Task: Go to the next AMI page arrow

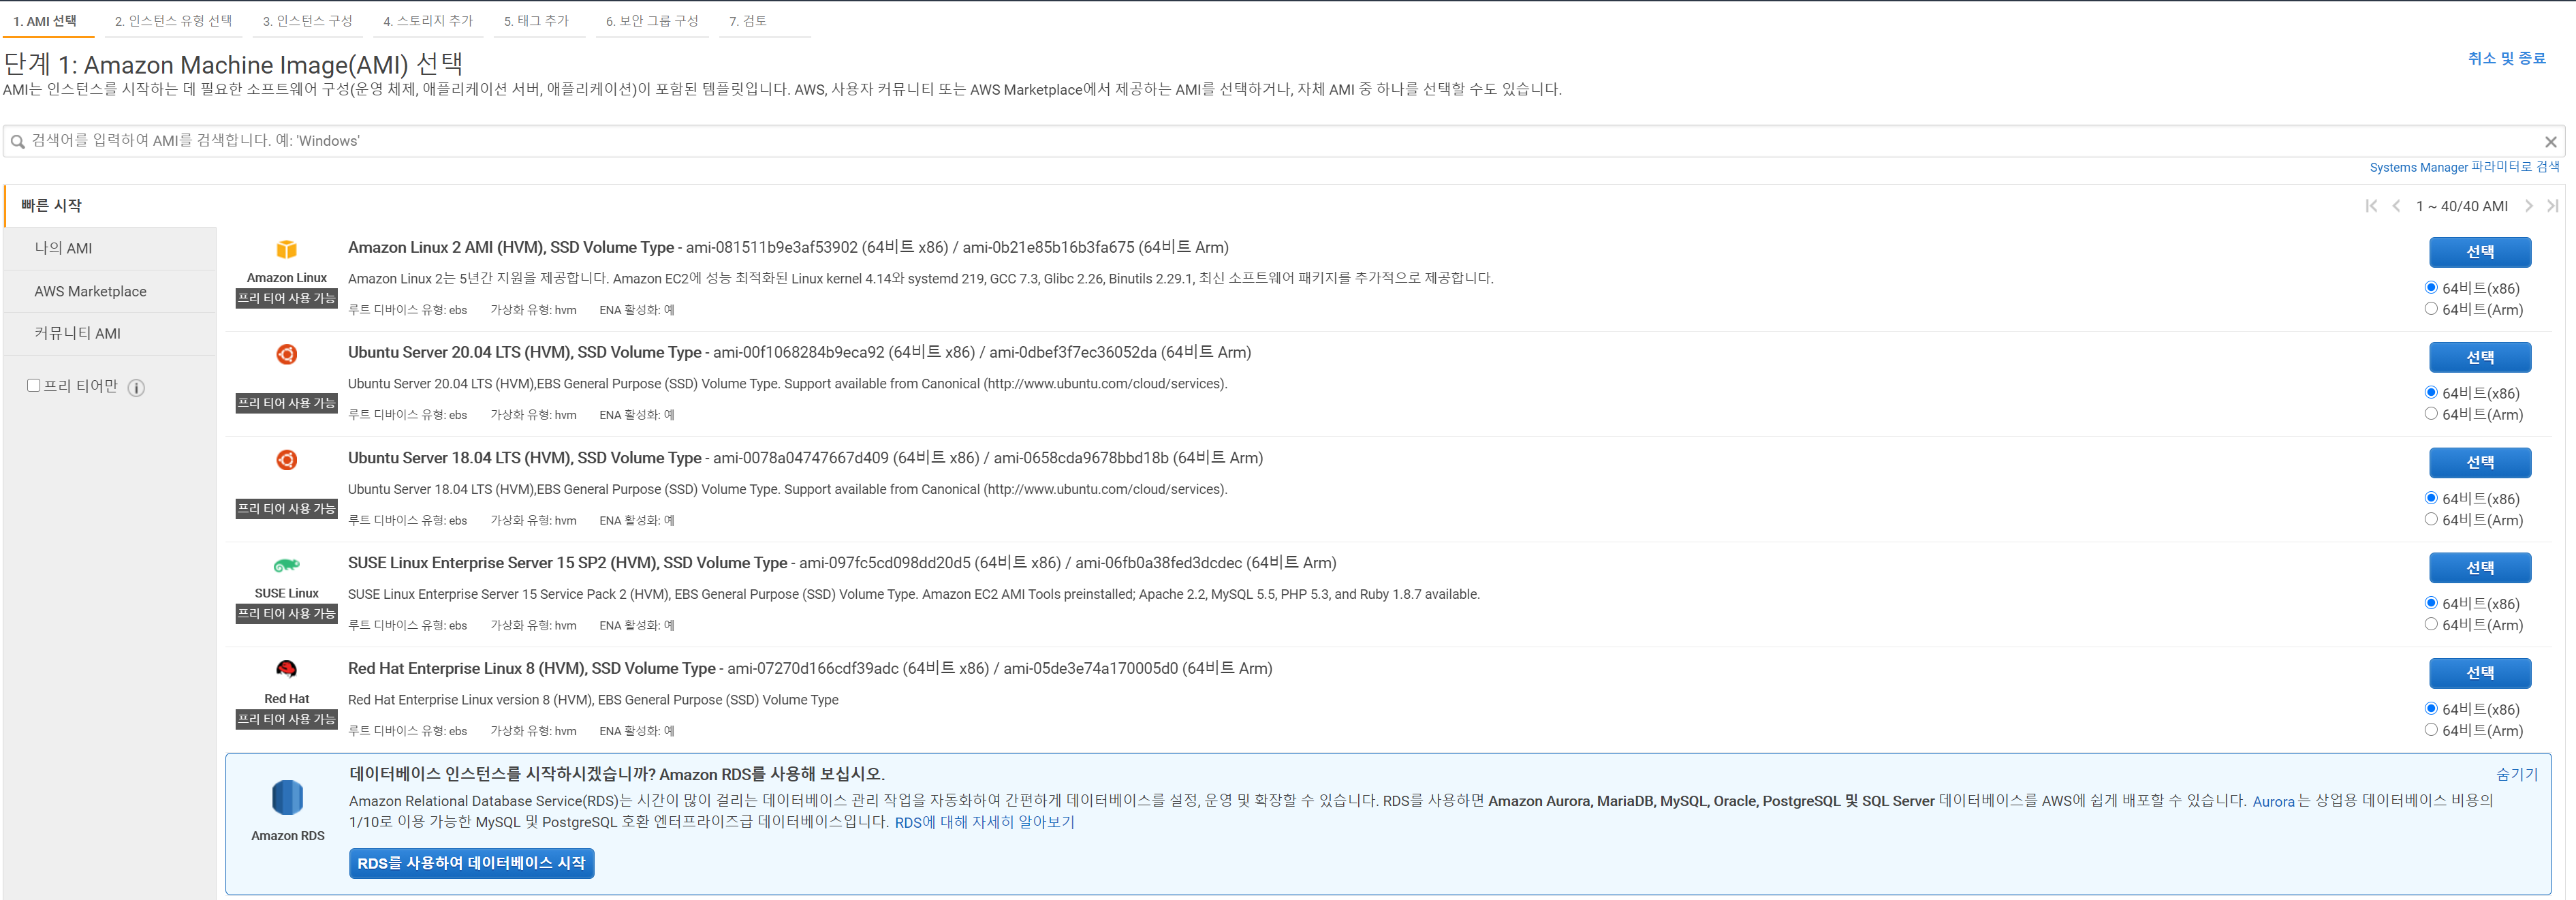Action: click(2528, 206)
